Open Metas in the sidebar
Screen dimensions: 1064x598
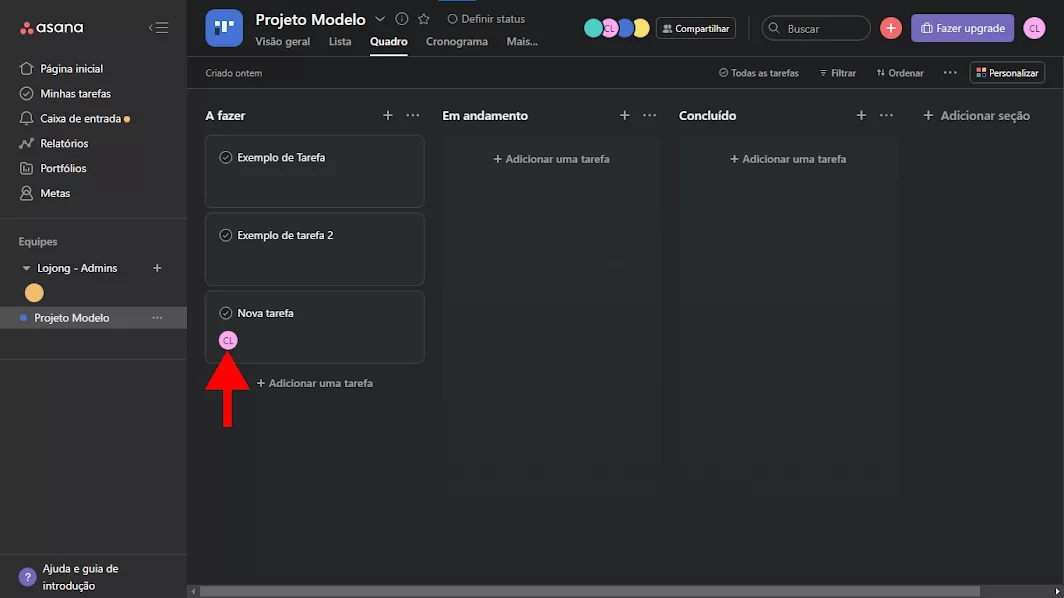[55, 193]
